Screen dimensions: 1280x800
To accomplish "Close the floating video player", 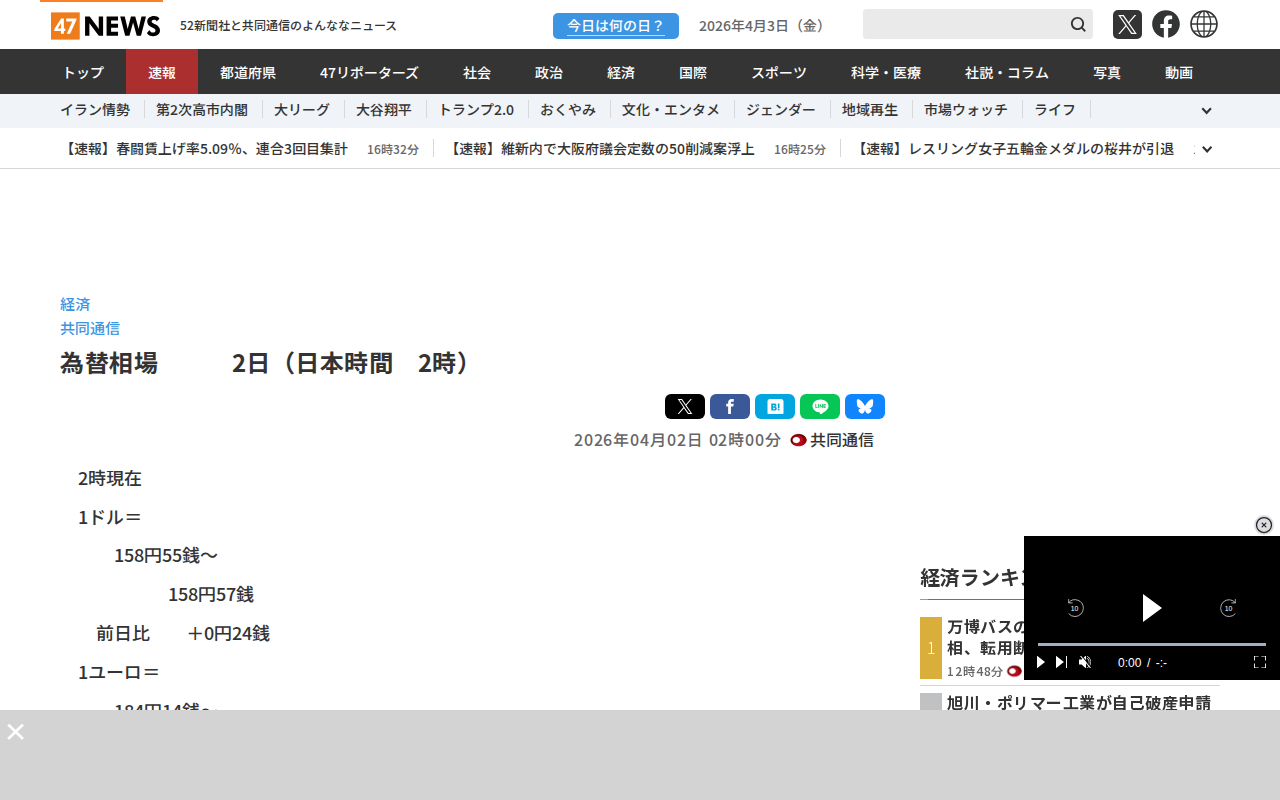I will 1264,525.
